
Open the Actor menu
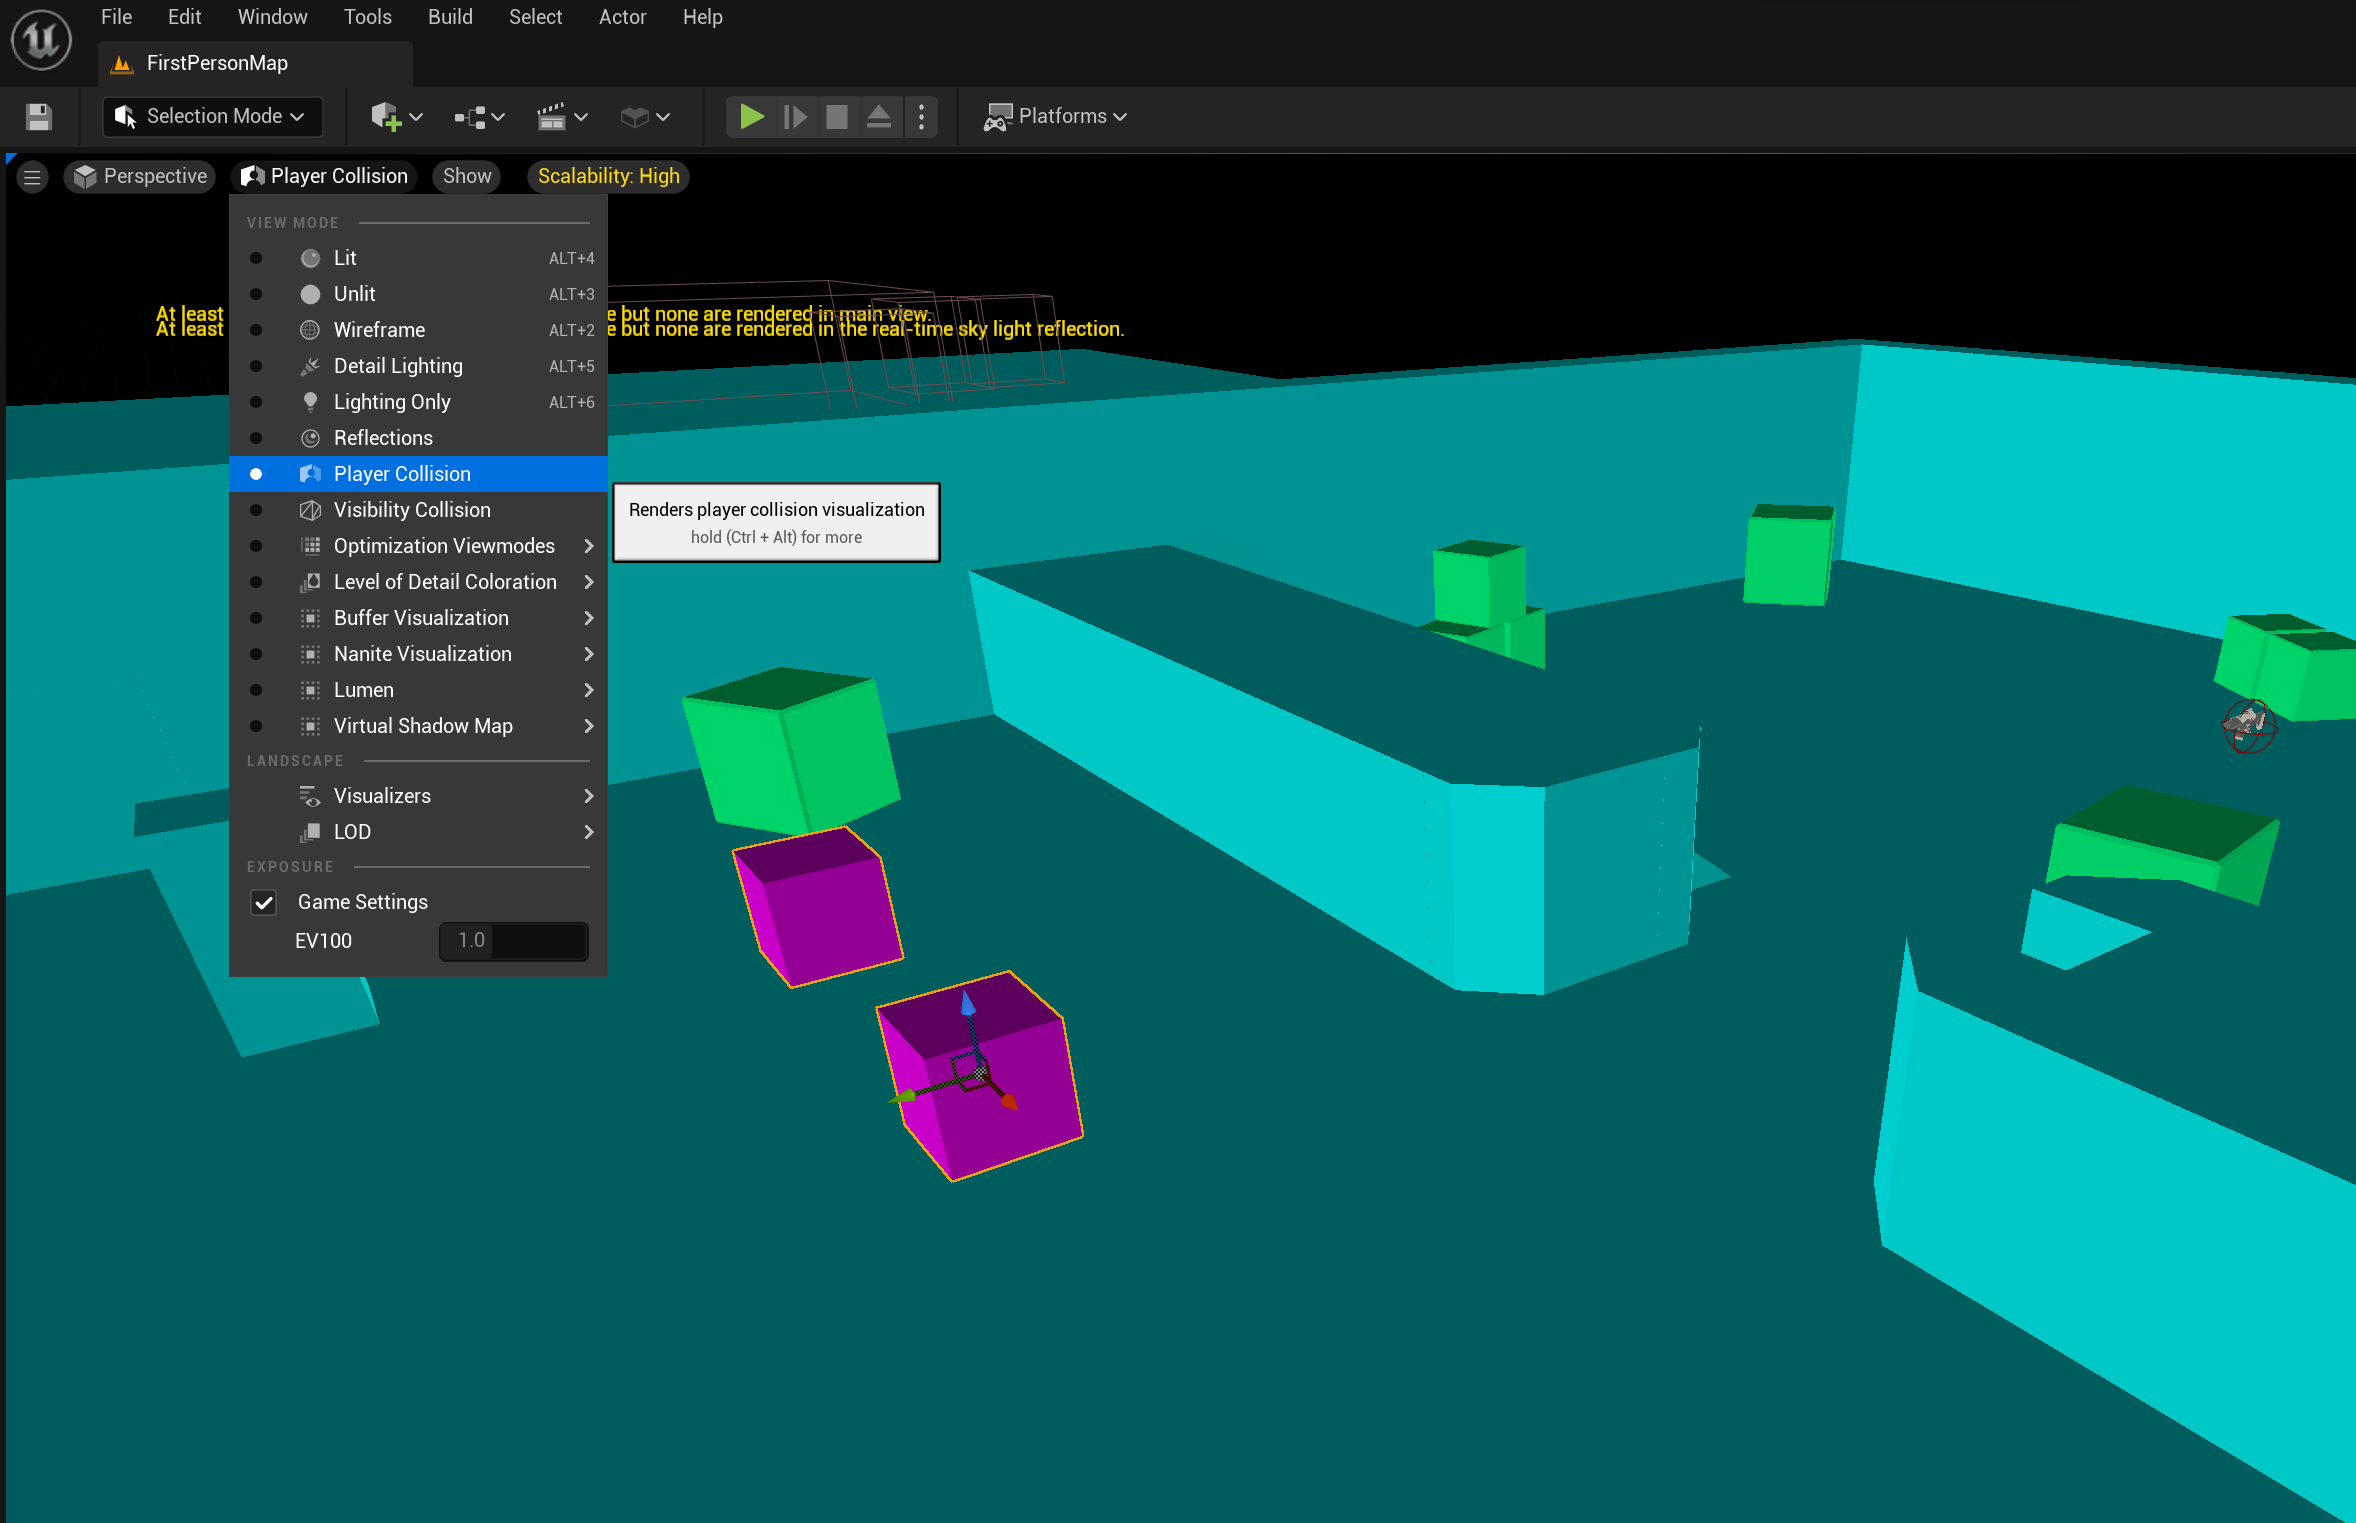(x=622, y=17)
